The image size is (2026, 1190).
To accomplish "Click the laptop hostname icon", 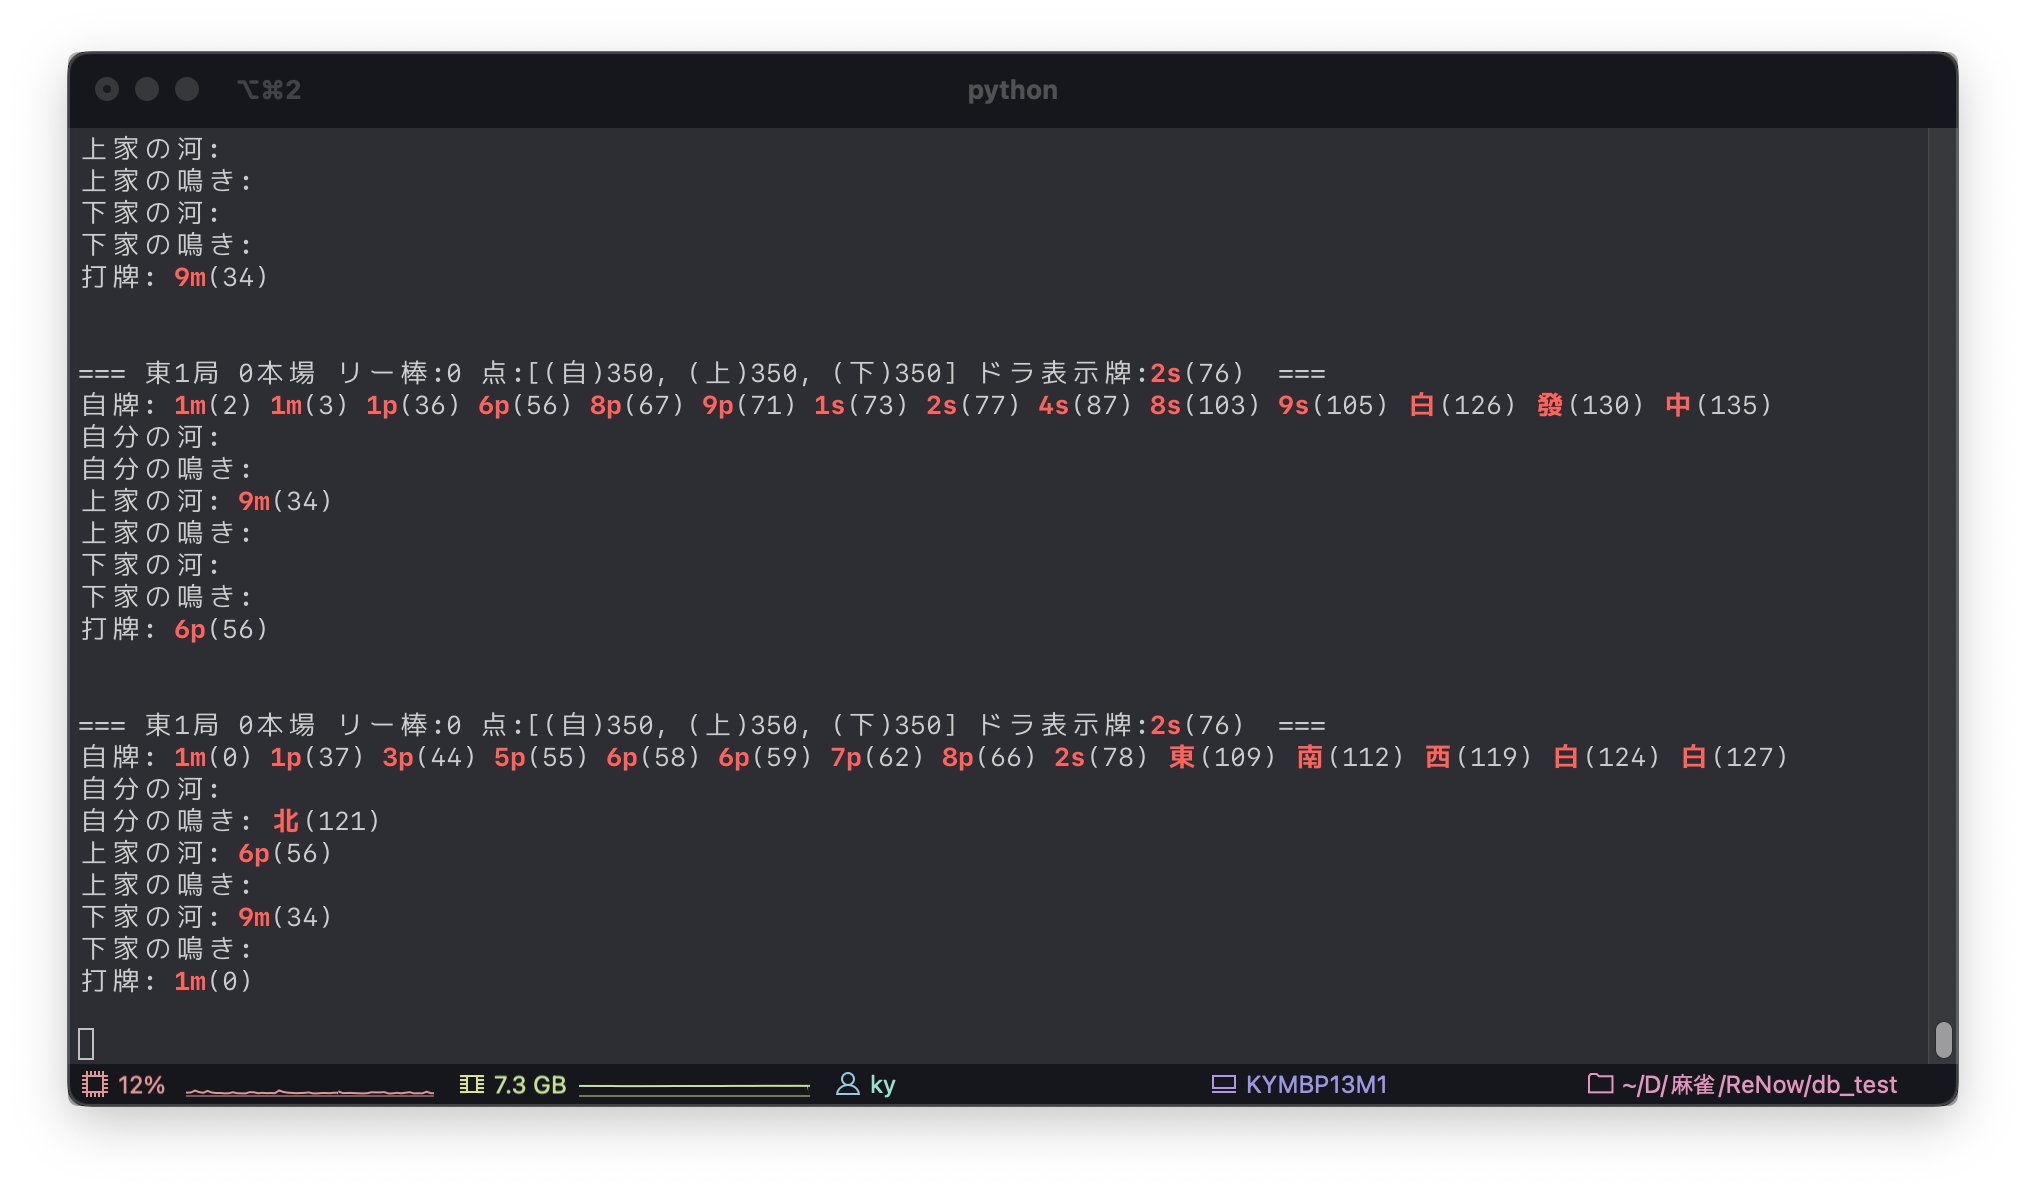I will 1223,1084.
